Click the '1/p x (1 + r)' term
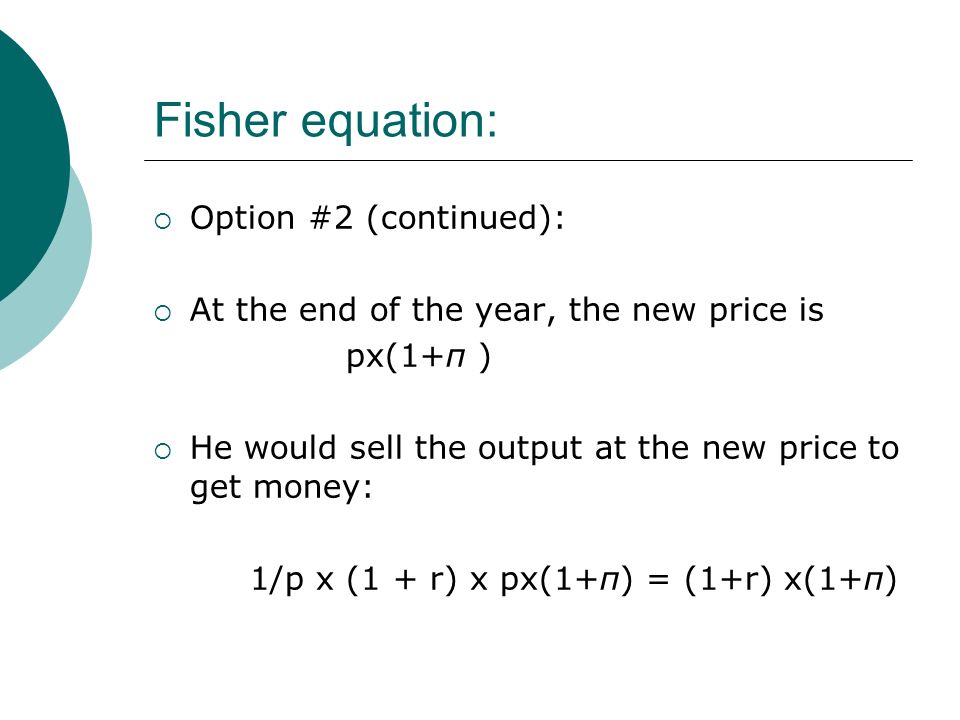 click(x=354, y=579)
